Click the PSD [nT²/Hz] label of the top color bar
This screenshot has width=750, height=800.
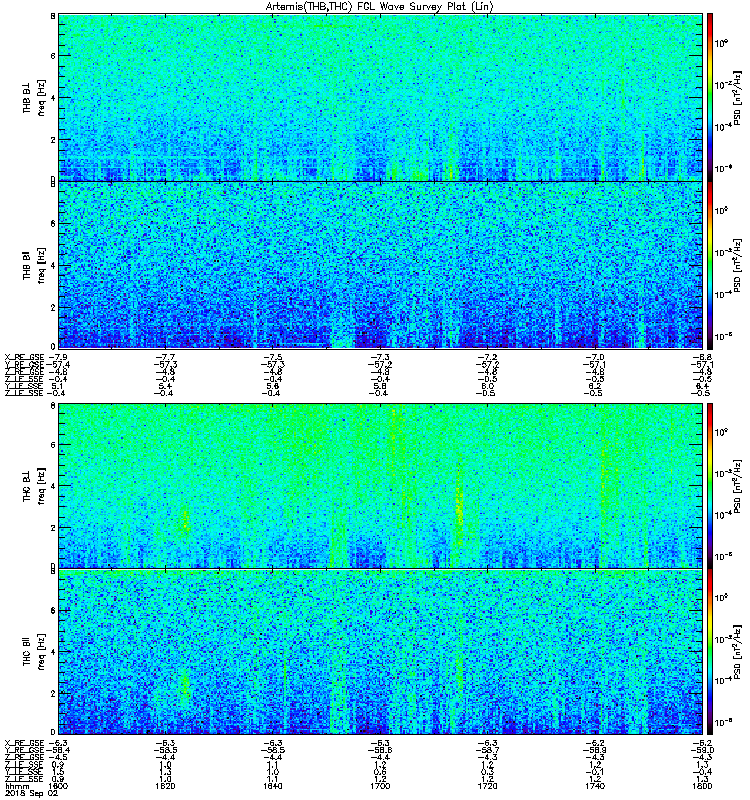click(x=737, y=98)
